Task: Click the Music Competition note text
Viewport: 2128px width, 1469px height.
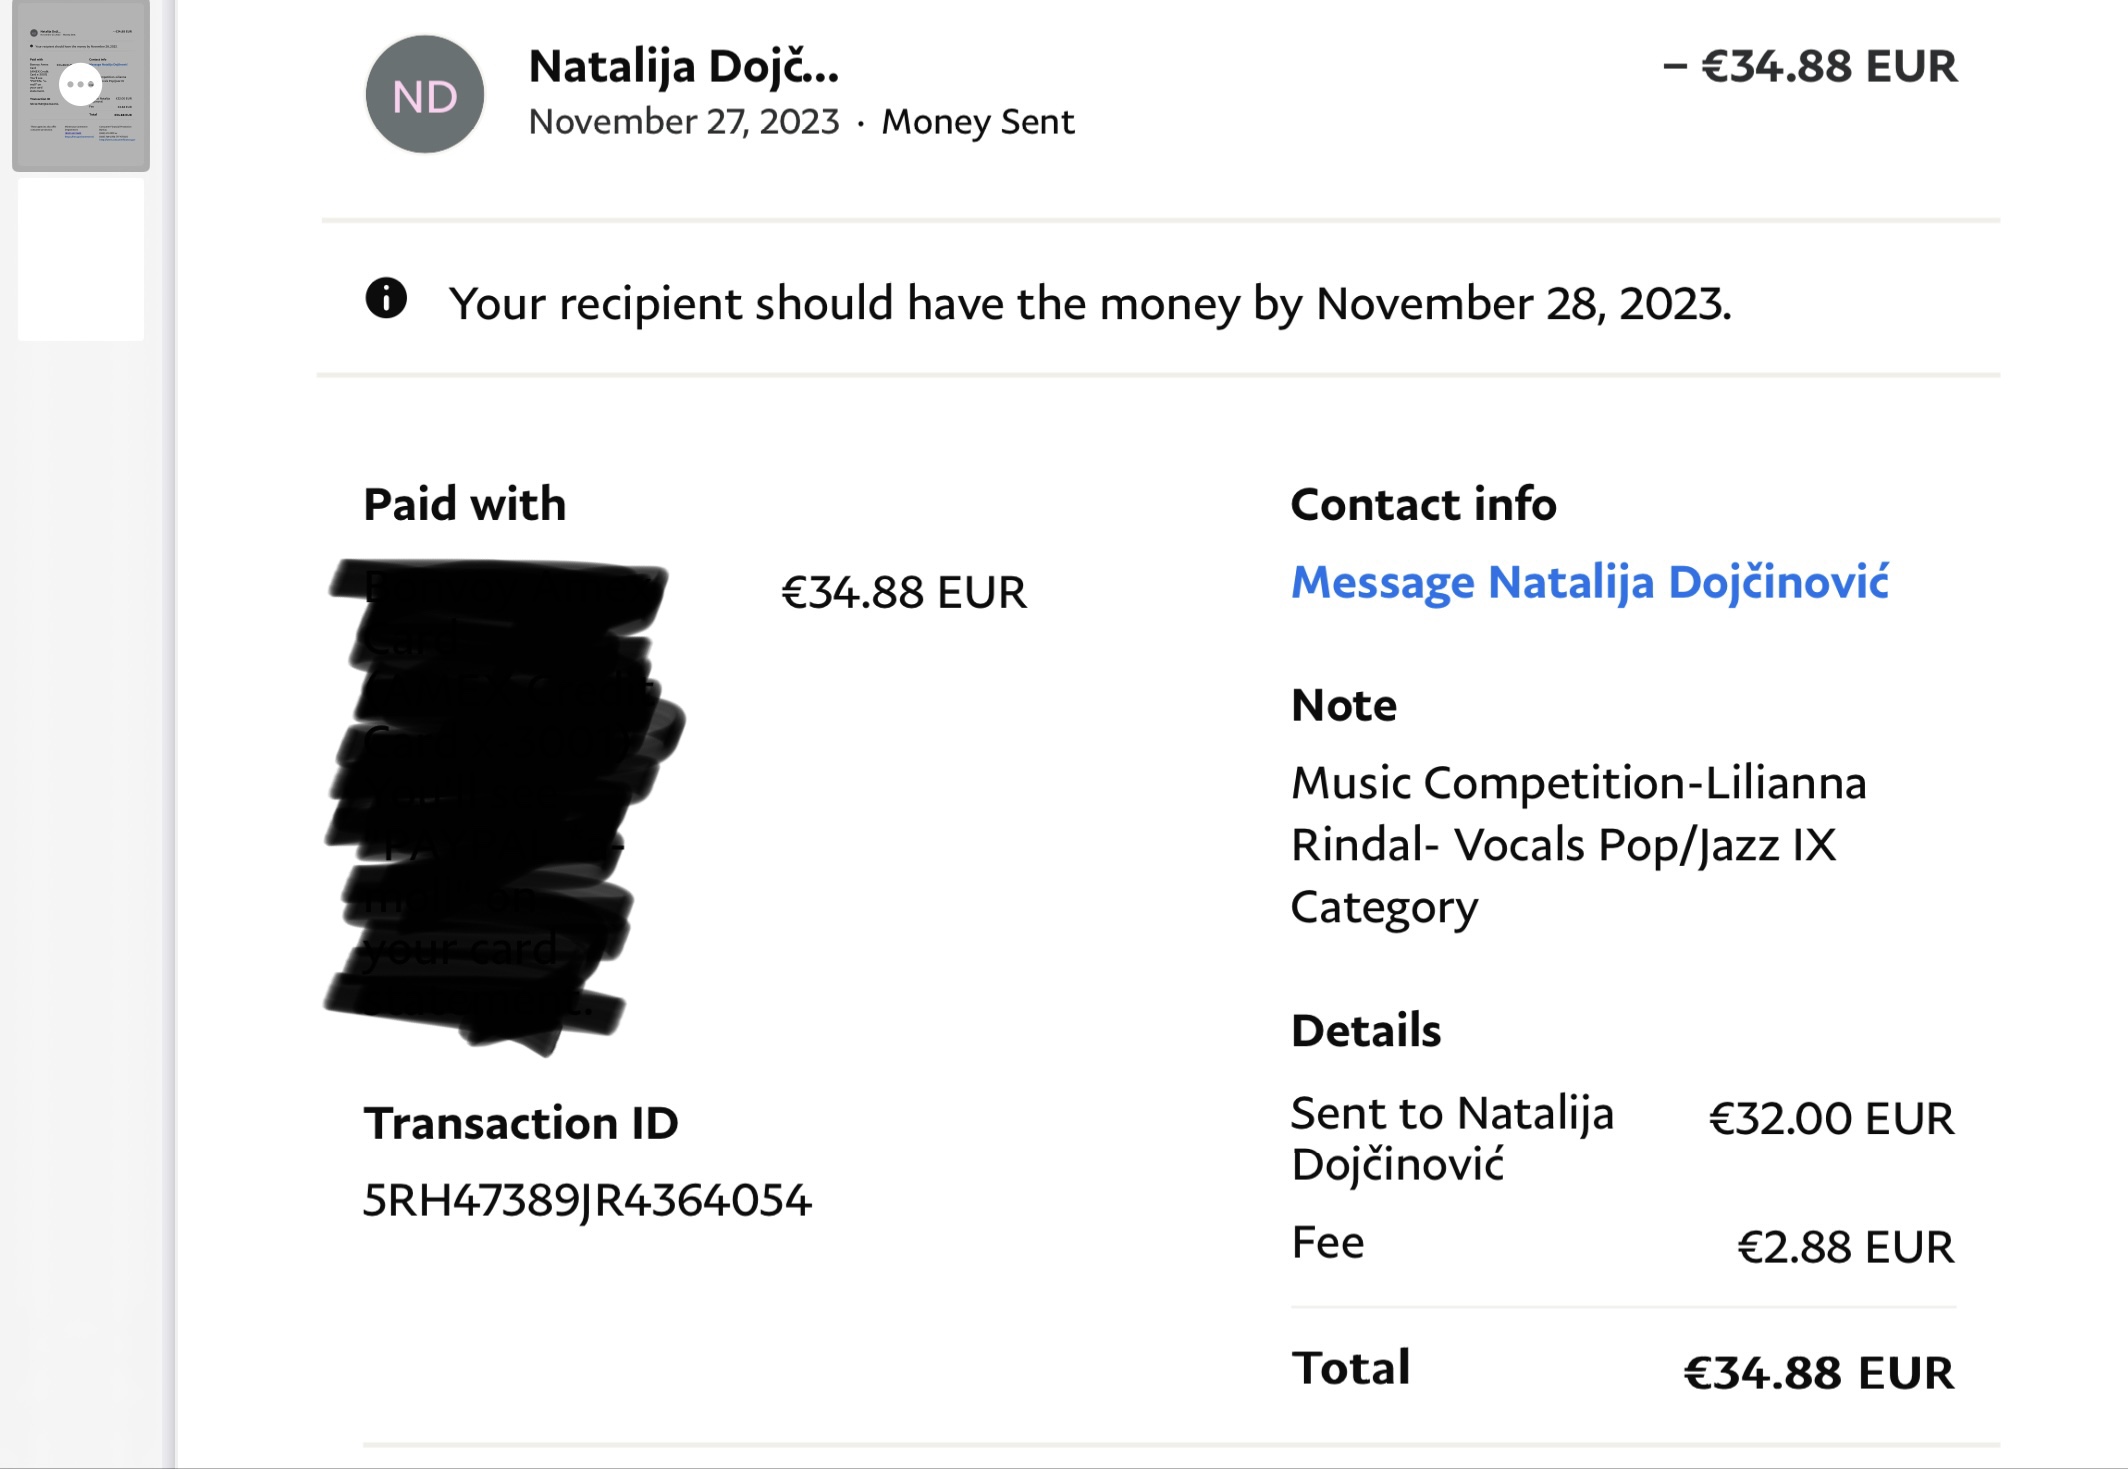Action: tap(1578, 844)
